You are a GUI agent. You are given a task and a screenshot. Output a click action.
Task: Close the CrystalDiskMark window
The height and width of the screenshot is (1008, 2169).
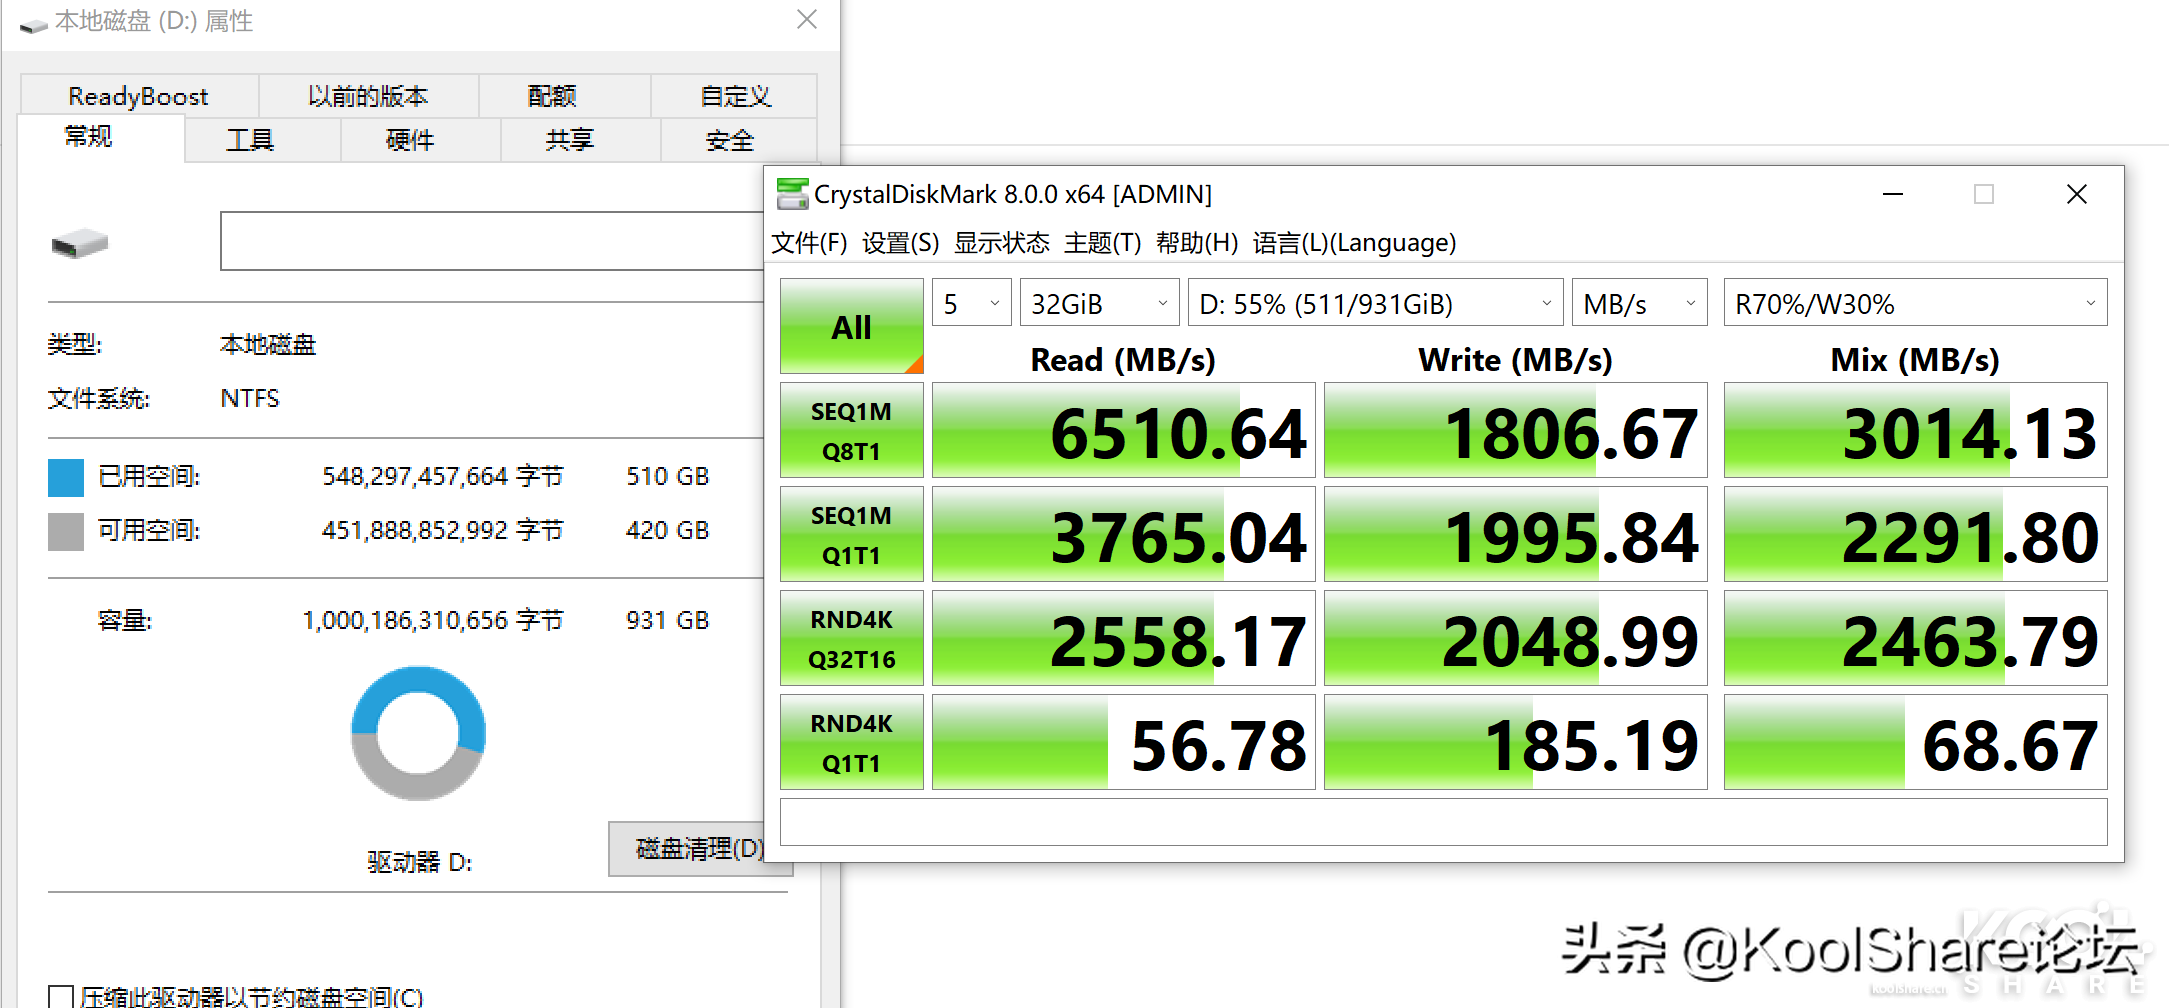(x=2077, y=194)
